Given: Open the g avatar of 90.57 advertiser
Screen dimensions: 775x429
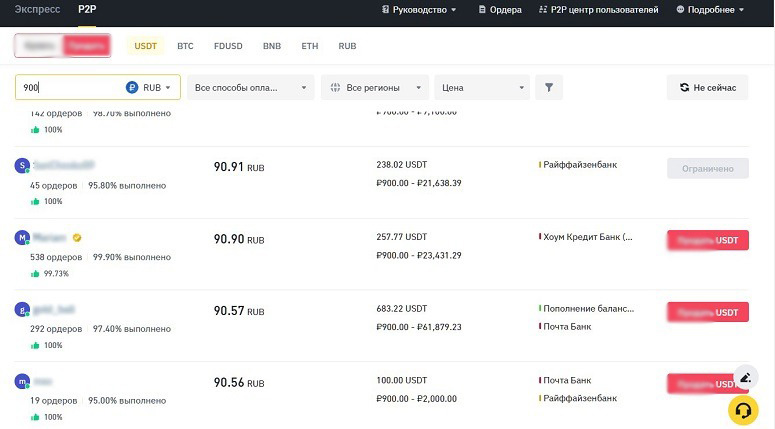Looking at the screenshot, I should 22,309.
